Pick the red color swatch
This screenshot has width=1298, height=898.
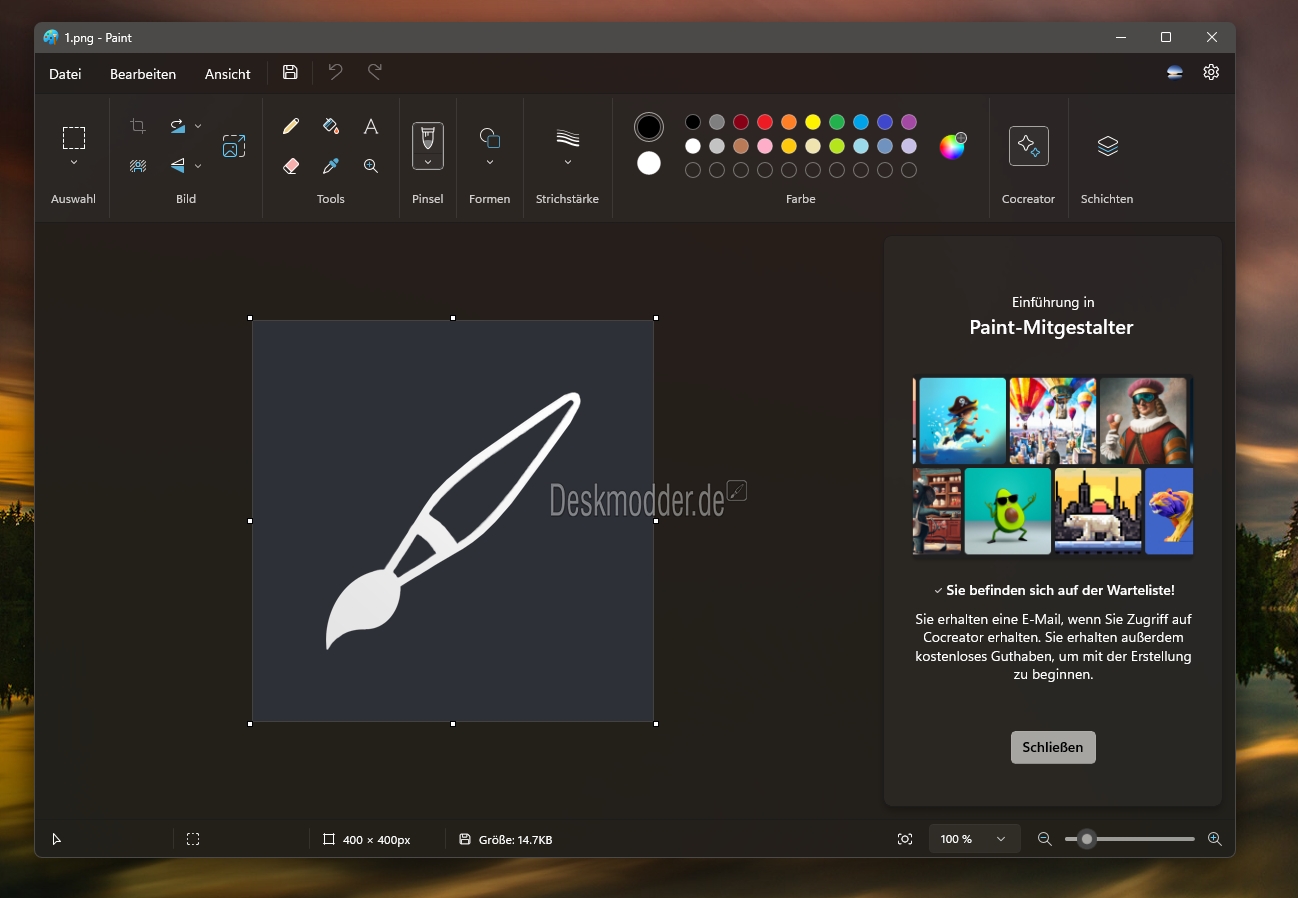pos(765,122)
